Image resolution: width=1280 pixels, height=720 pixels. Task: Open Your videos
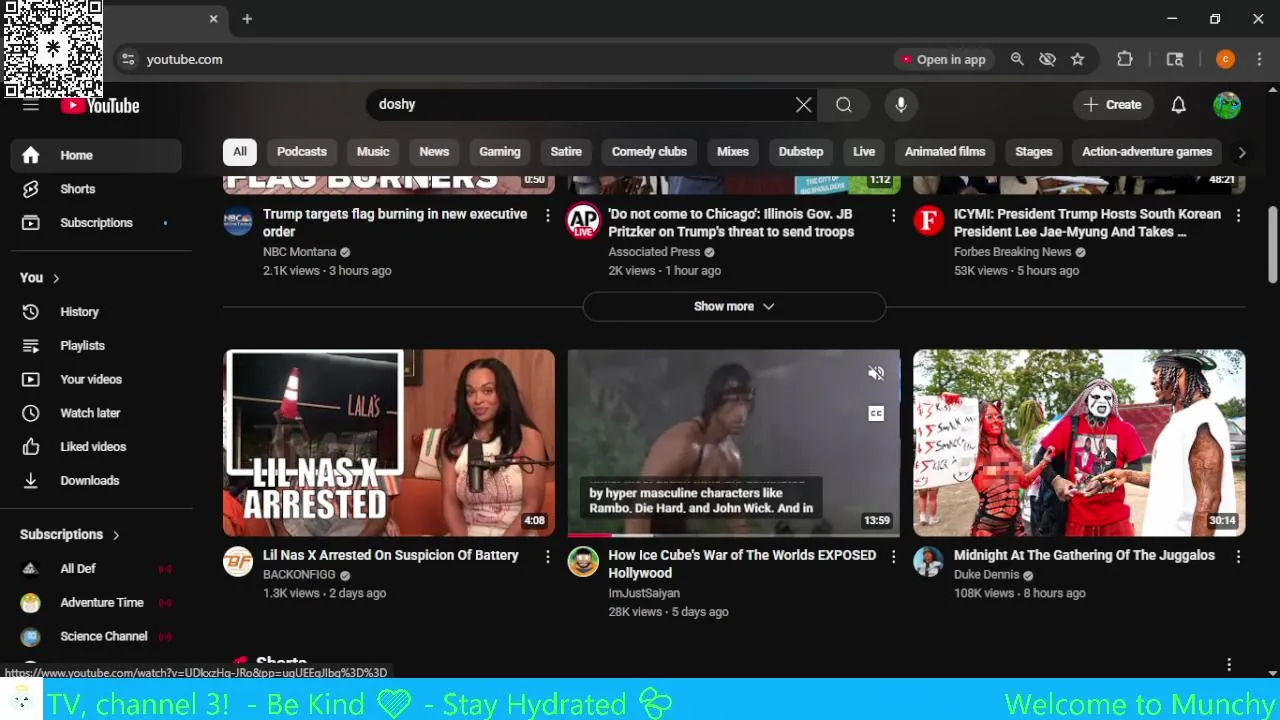point(96,380)
